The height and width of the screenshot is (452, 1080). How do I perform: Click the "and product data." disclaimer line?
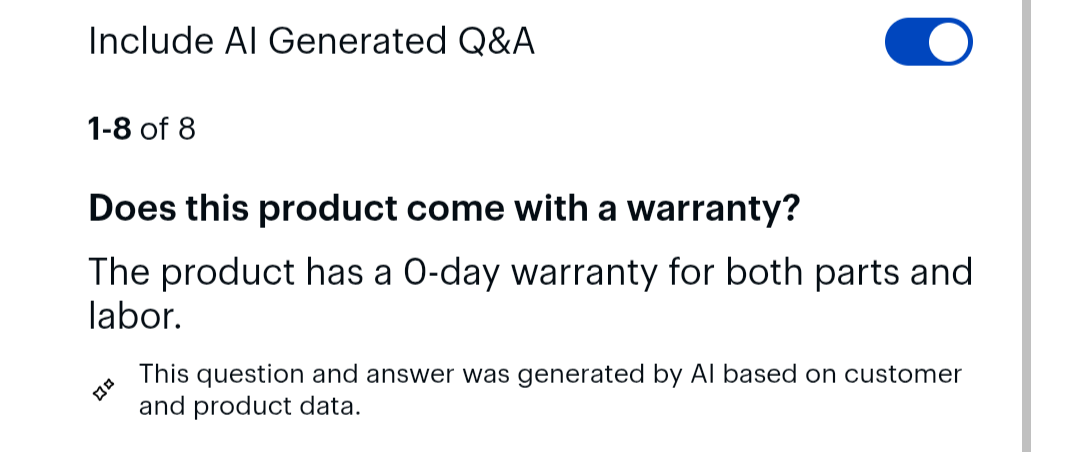[x=250, y=407]
